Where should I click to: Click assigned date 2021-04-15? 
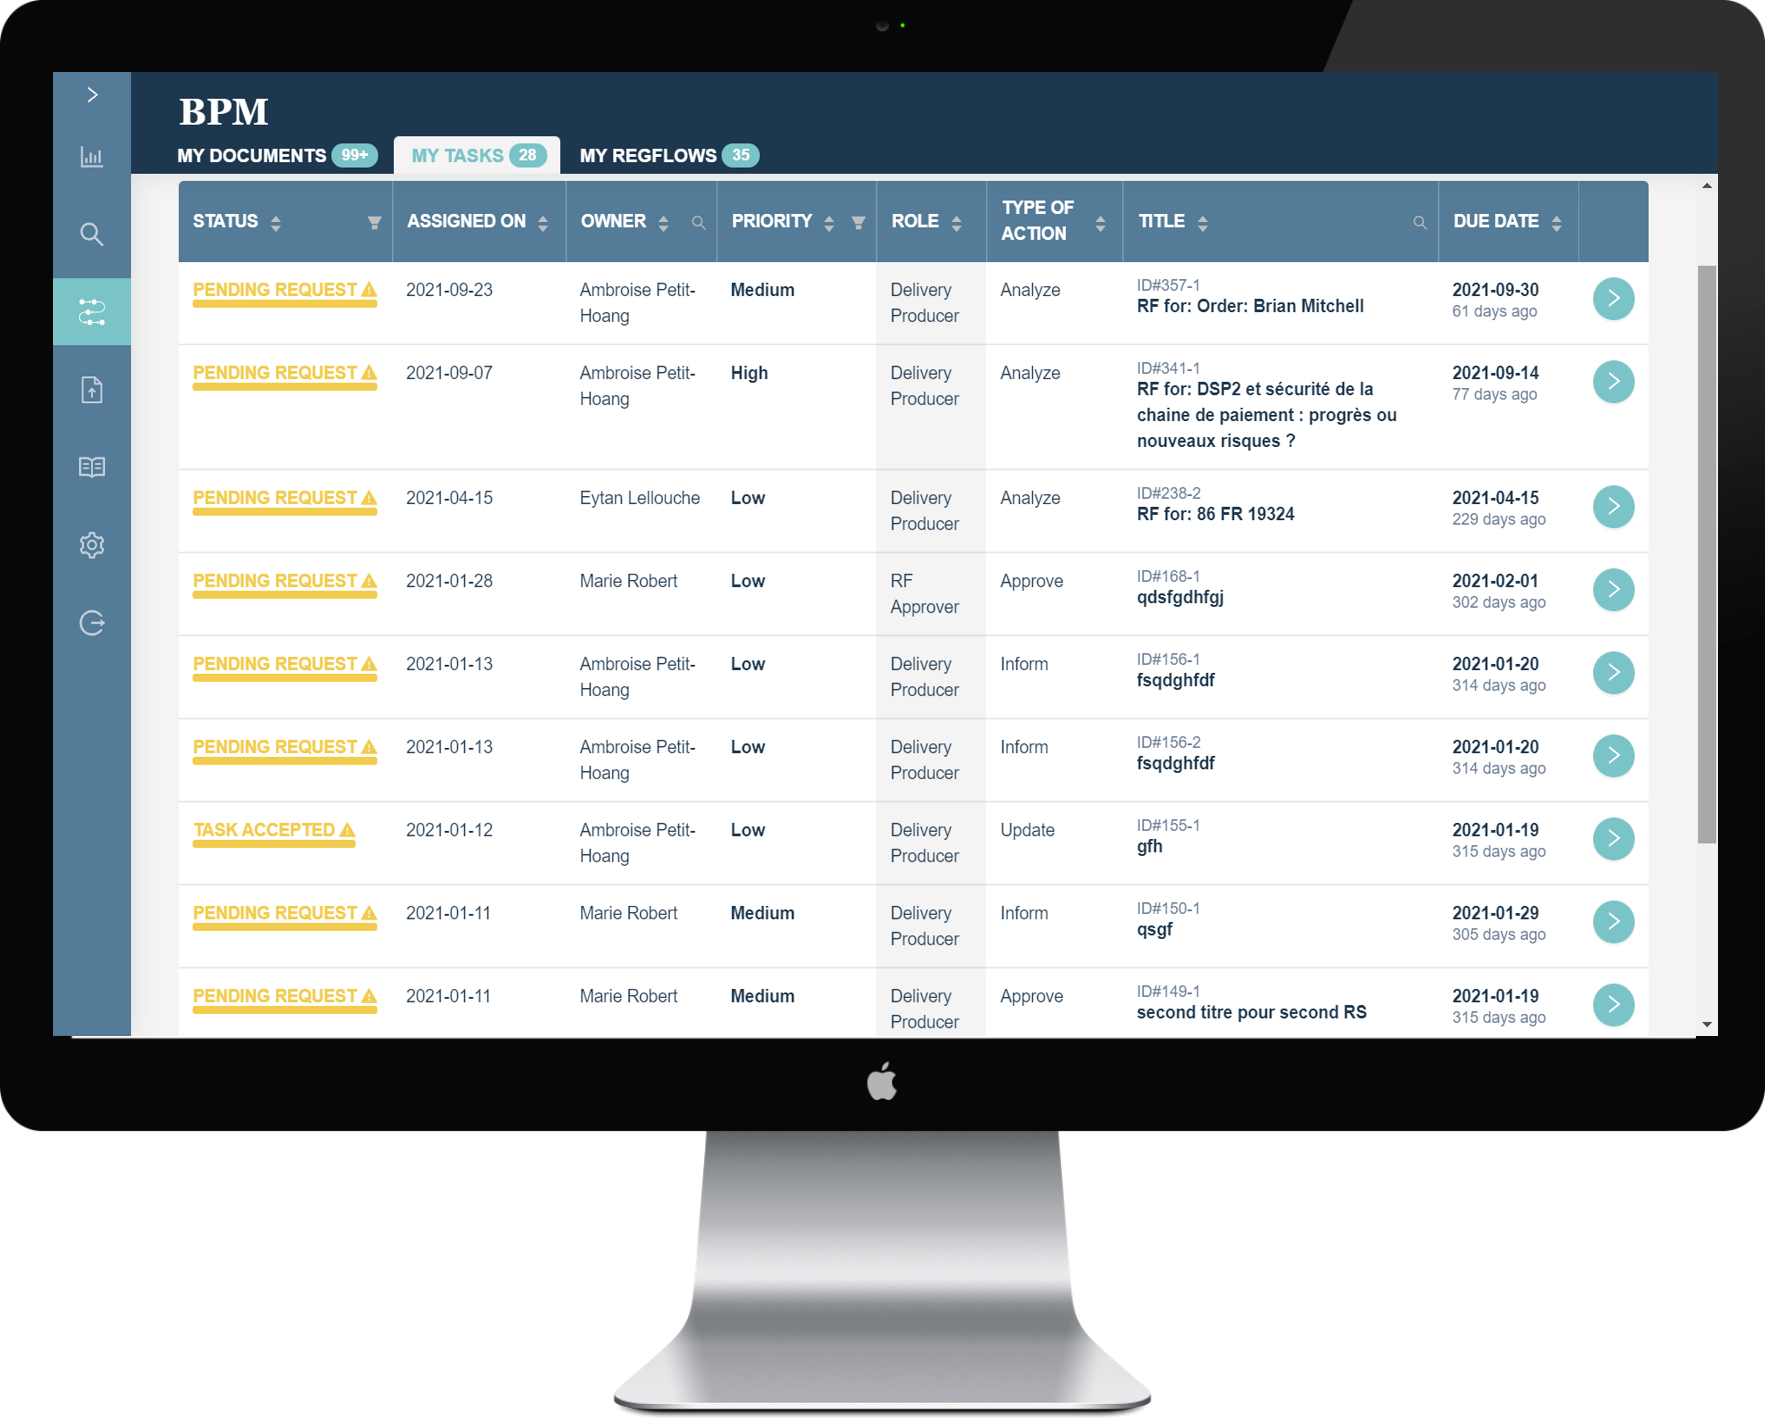pos(449,498)
